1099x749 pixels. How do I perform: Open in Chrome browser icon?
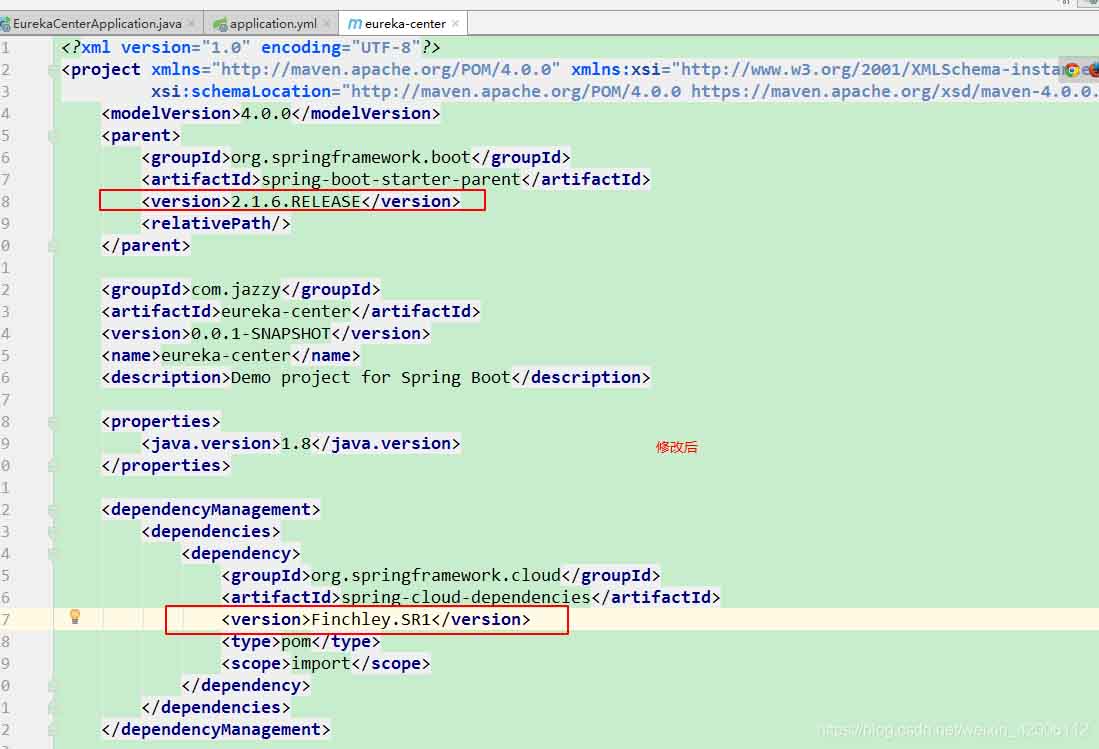[1072, 69]
